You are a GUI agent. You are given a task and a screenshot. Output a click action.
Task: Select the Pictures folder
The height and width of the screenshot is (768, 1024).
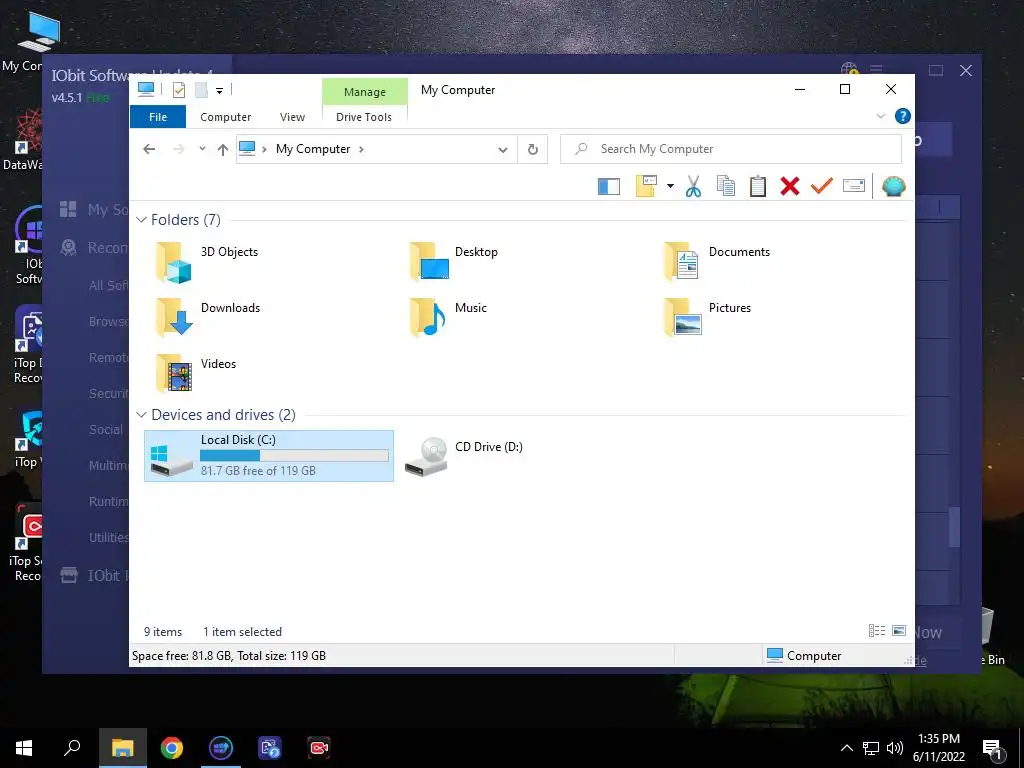tap(708, 317)
